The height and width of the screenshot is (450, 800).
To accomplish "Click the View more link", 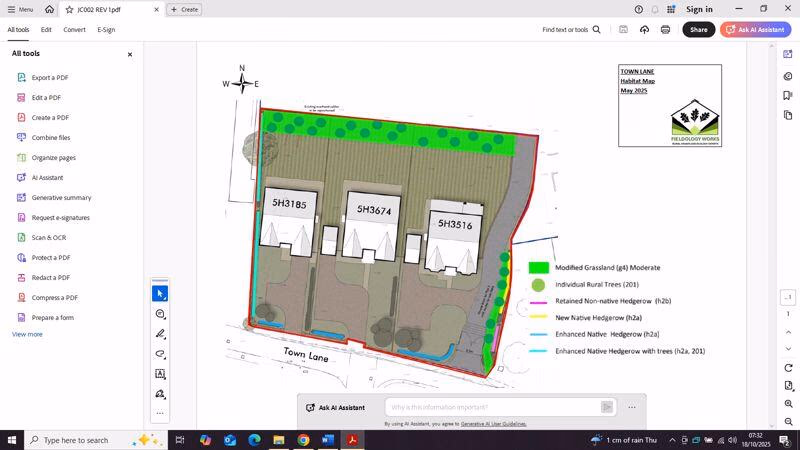I will 27,334.
